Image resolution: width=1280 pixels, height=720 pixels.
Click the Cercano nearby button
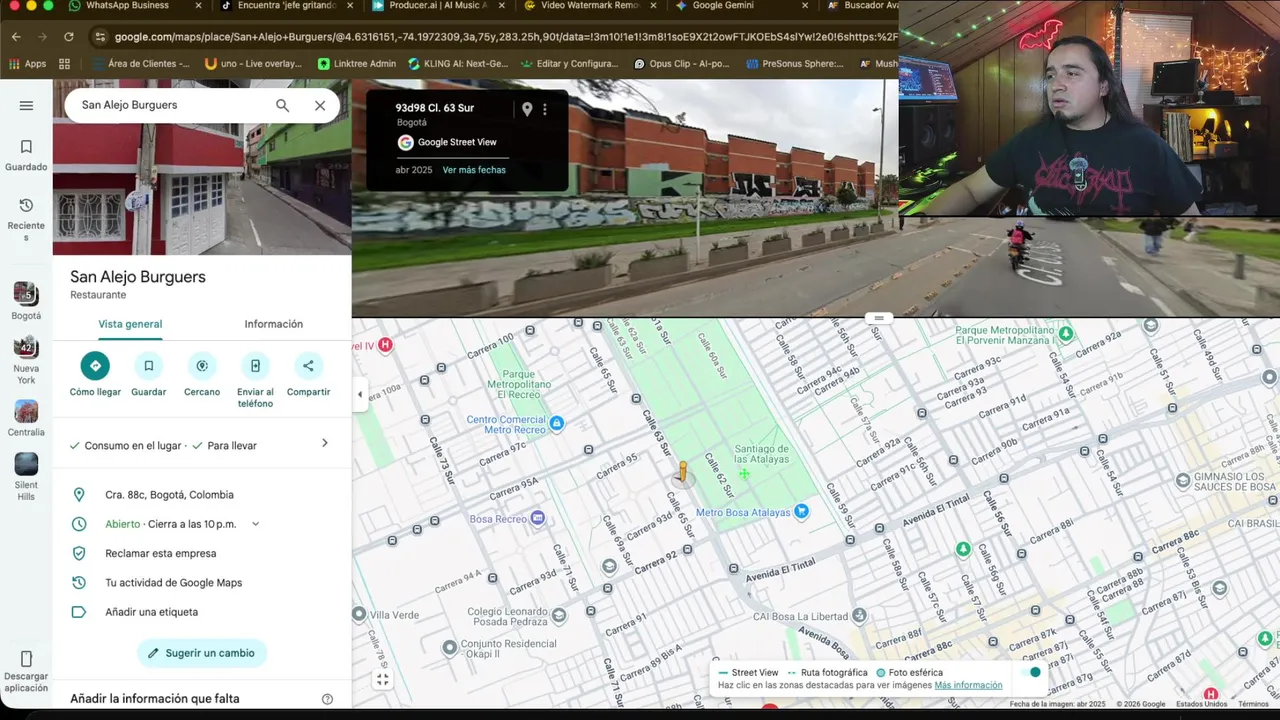(x=202, y=366)
